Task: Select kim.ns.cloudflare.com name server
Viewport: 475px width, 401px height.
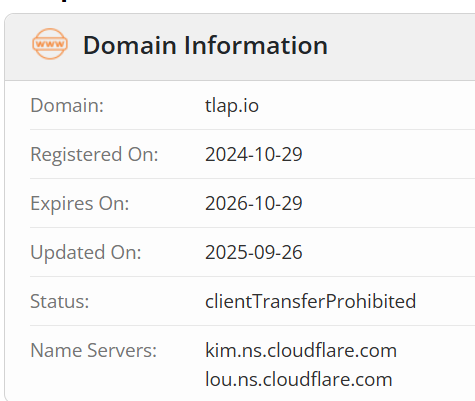Action: click(x=301, y=350)
